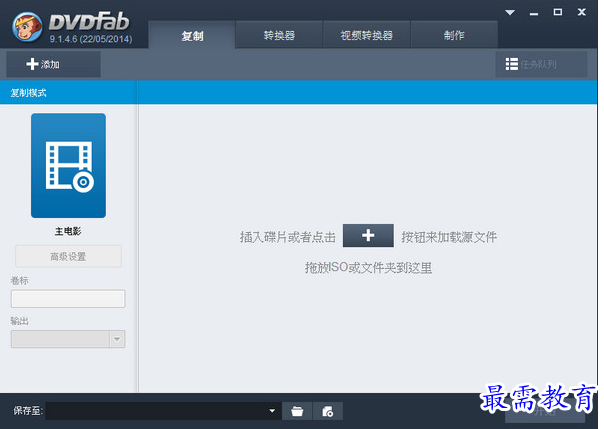Switch to the 视频转换器 tab

[366, 35]
